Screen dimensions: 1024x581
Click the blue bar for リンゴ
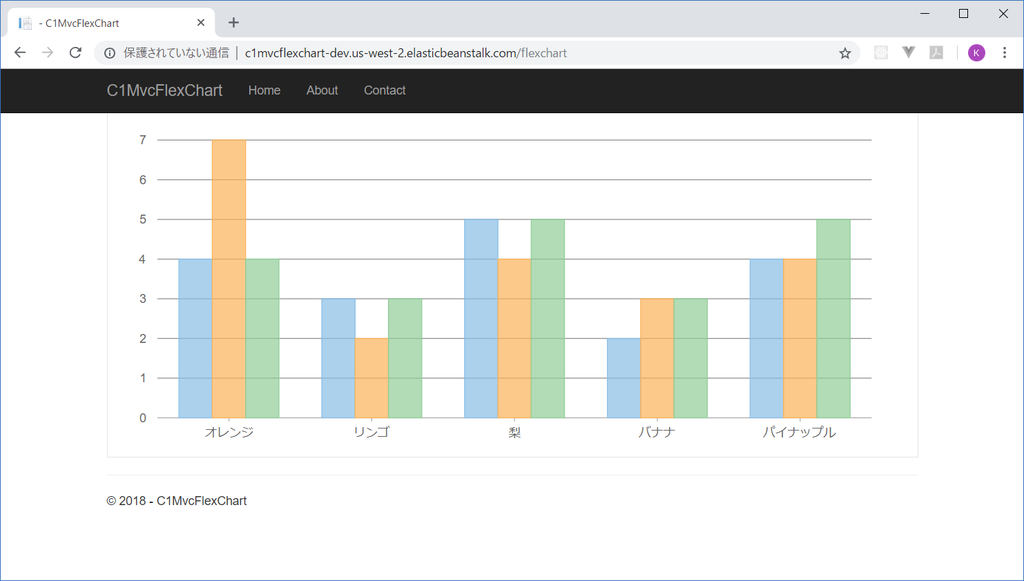pos(338,358)
